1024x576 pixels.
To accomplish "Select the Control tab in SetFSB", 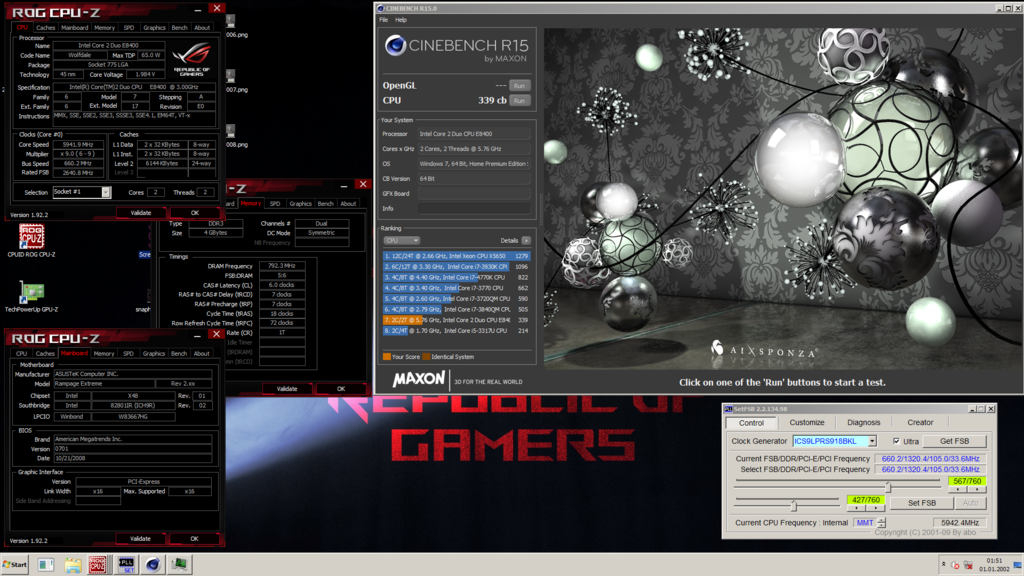I will 751,423.
